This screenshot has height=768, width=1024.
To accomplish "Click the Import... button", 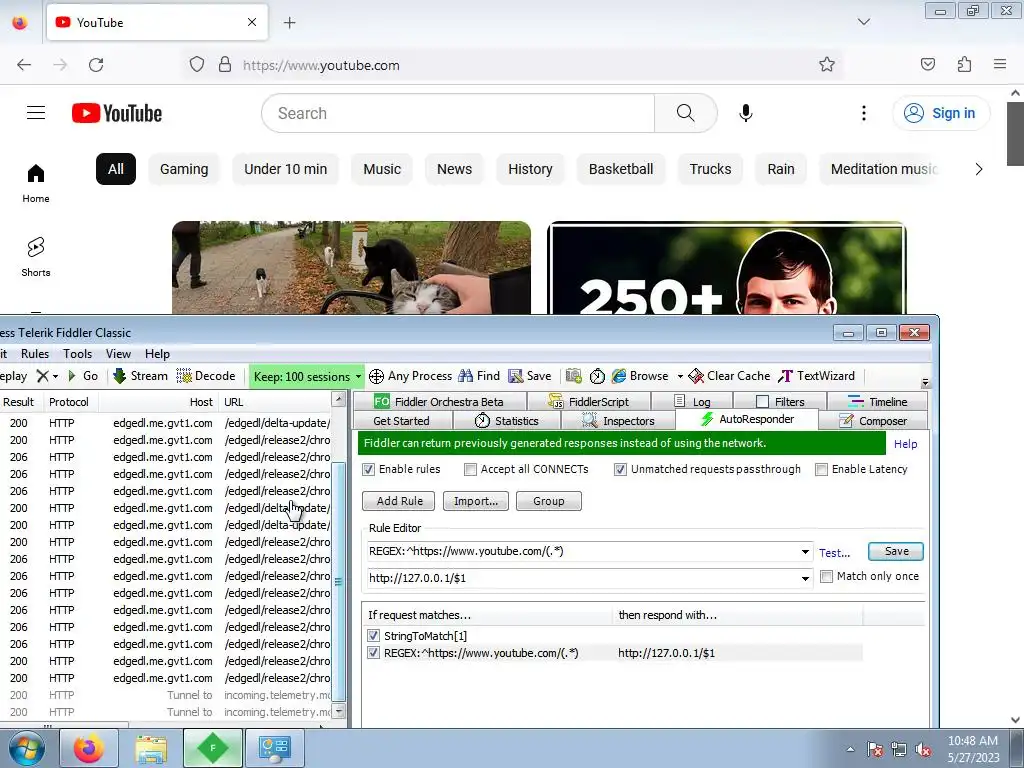I will tap(475, 501).
